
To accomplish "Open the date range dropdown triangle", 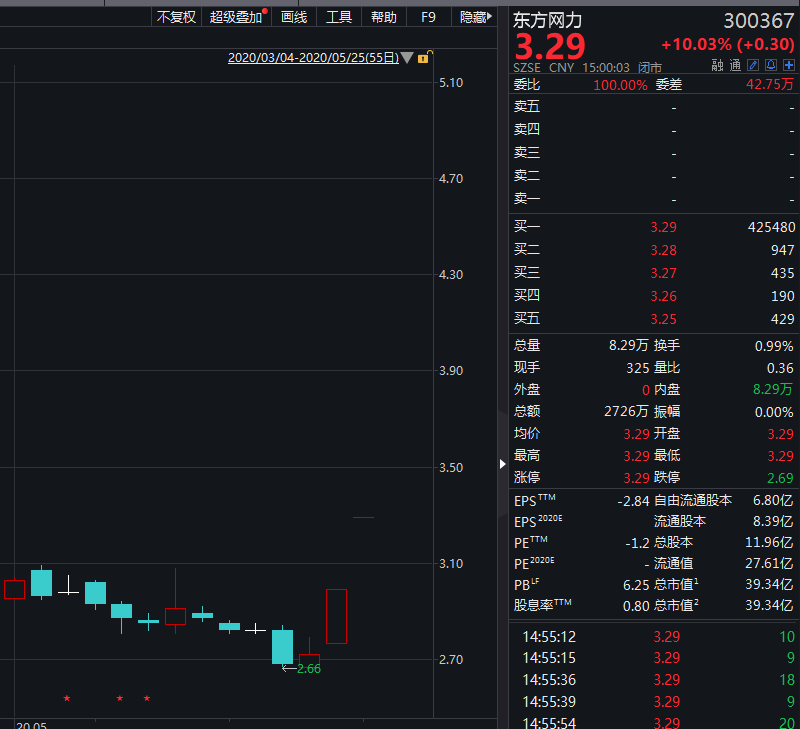I will (x=407, y=58).
